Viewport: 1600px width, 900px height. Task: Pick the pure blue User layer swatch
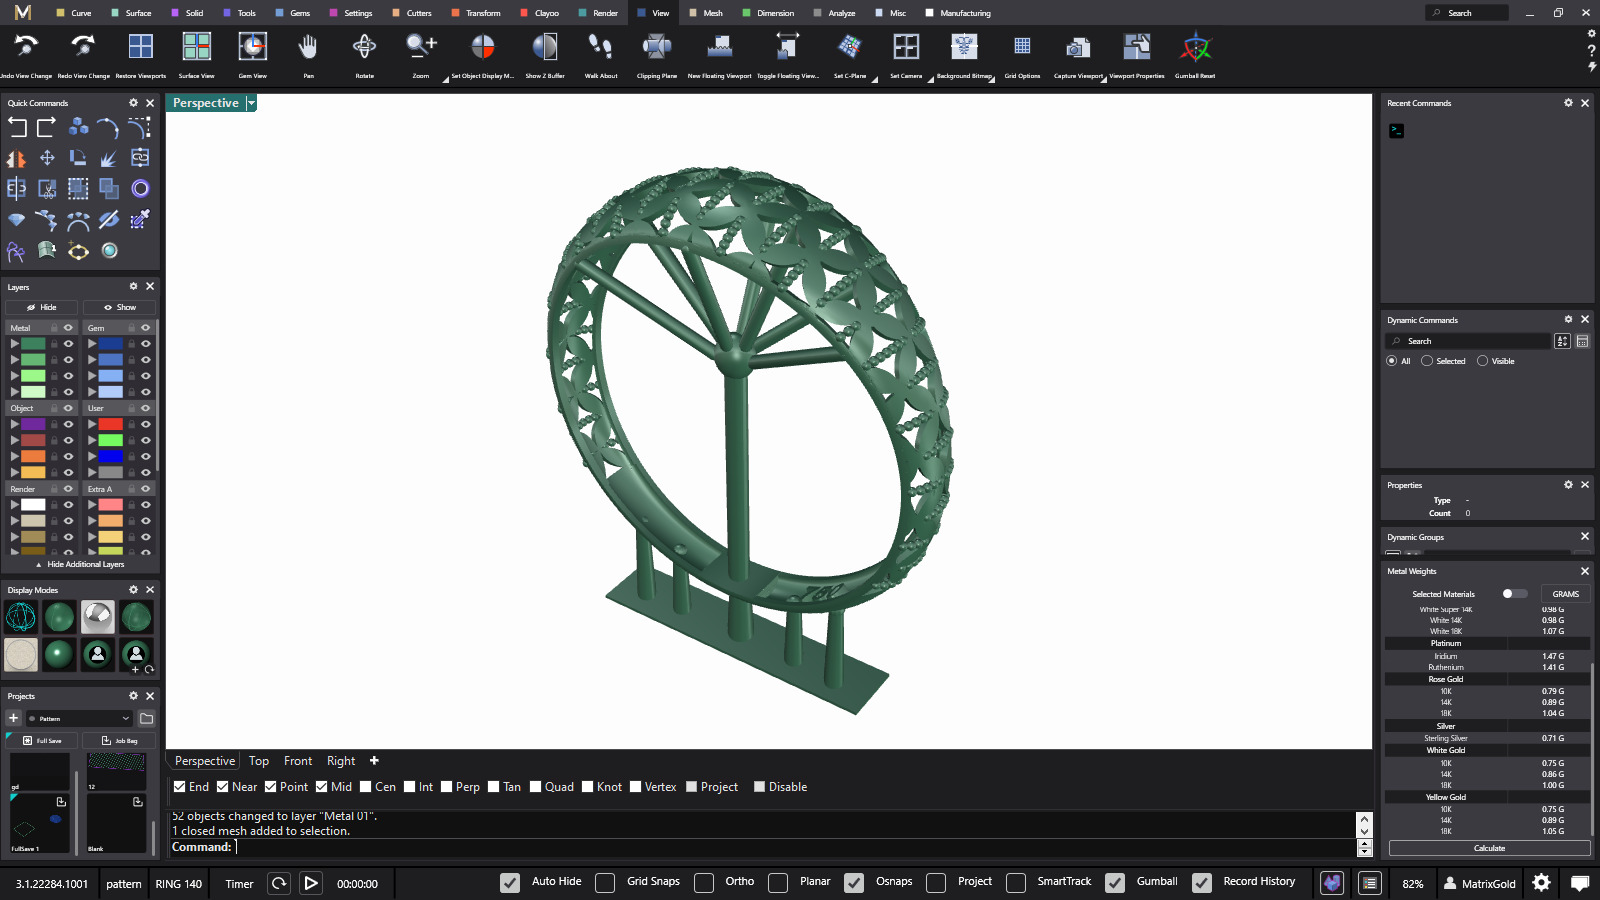(x=111, y=456)
